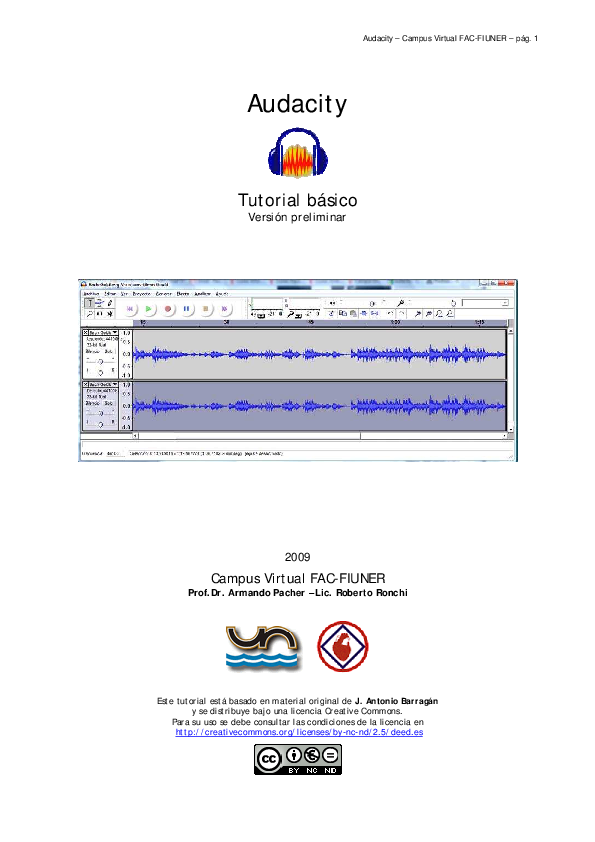Mute the first audio track
Screen dimensions: 595x842
click(92, 351)
